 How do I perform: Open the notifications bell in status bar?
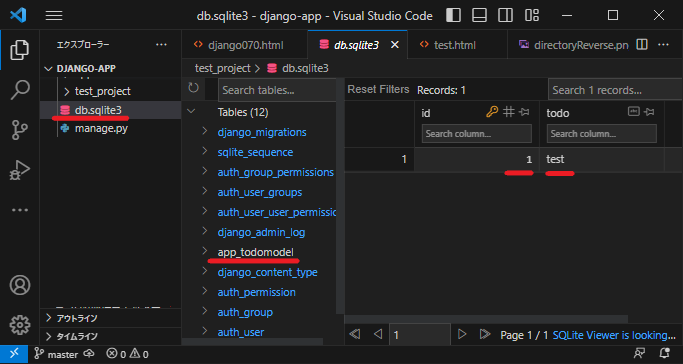click(664, 354)
